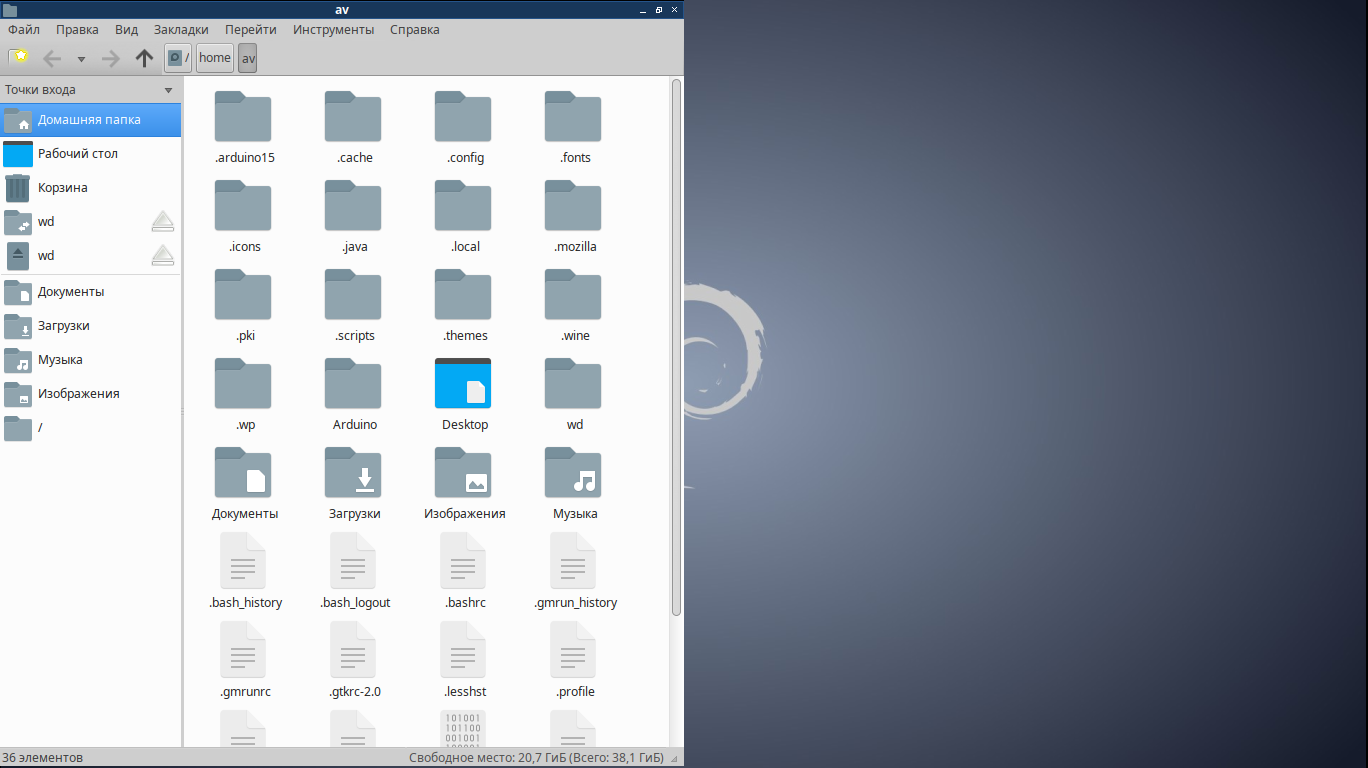
Task: Open Изображения bookmark in the sidebar
Action: pos(90,394)
